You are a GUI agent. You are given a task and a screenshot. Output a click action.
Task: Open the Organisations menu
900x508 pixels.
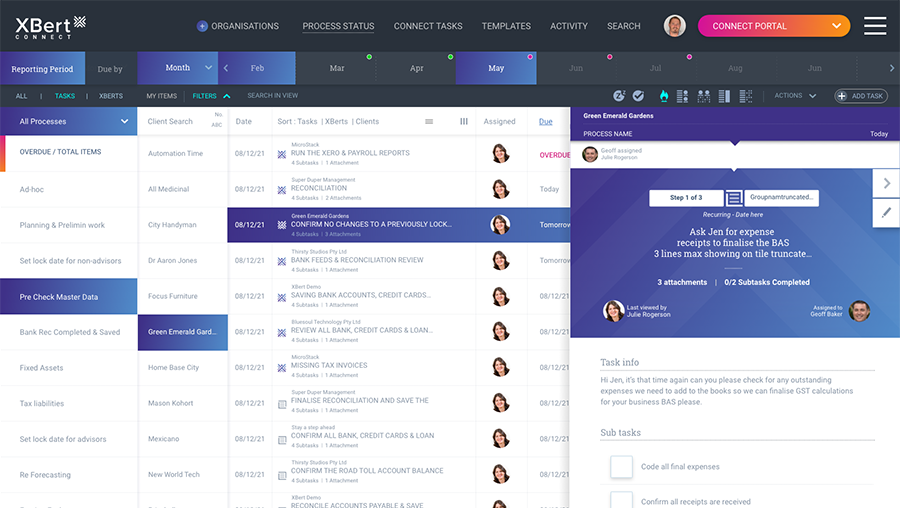245,26
